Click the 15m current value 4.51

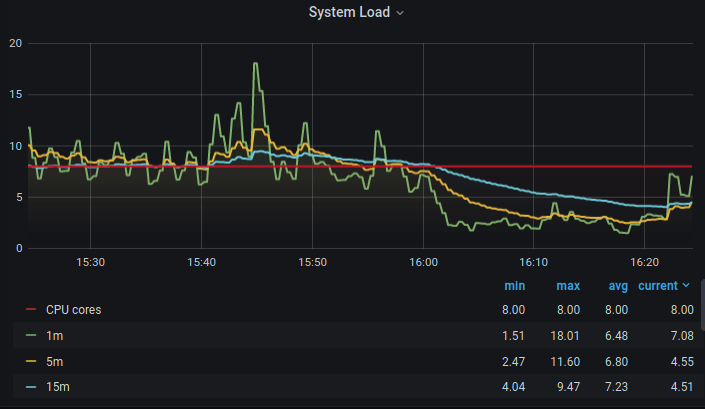[678, 386]
